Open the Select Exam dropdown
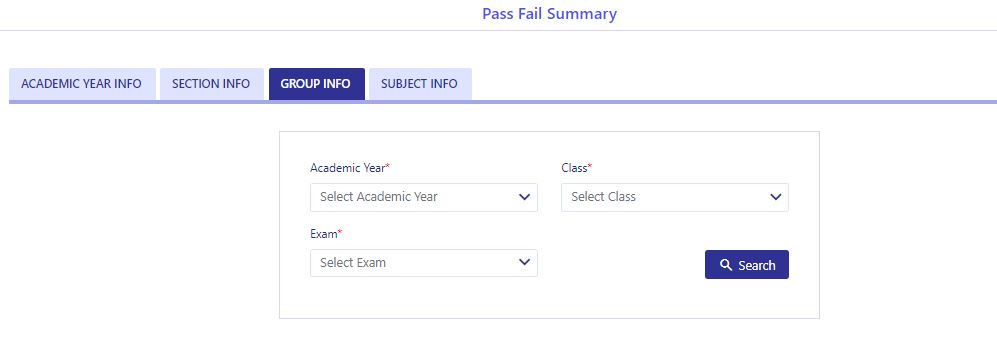The width and height of the screenshot is (997, 360). coord(423,263)
